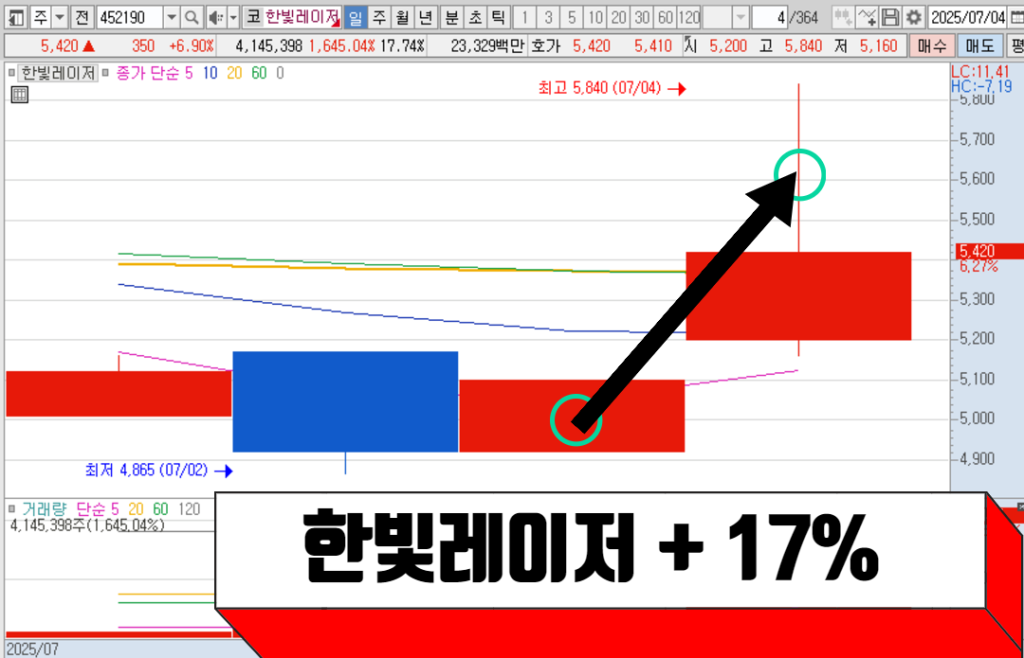This screenshot has width=1024, height=658.
Task: Click the HC:-7.19 indicator text
Action: click(980, 85)
